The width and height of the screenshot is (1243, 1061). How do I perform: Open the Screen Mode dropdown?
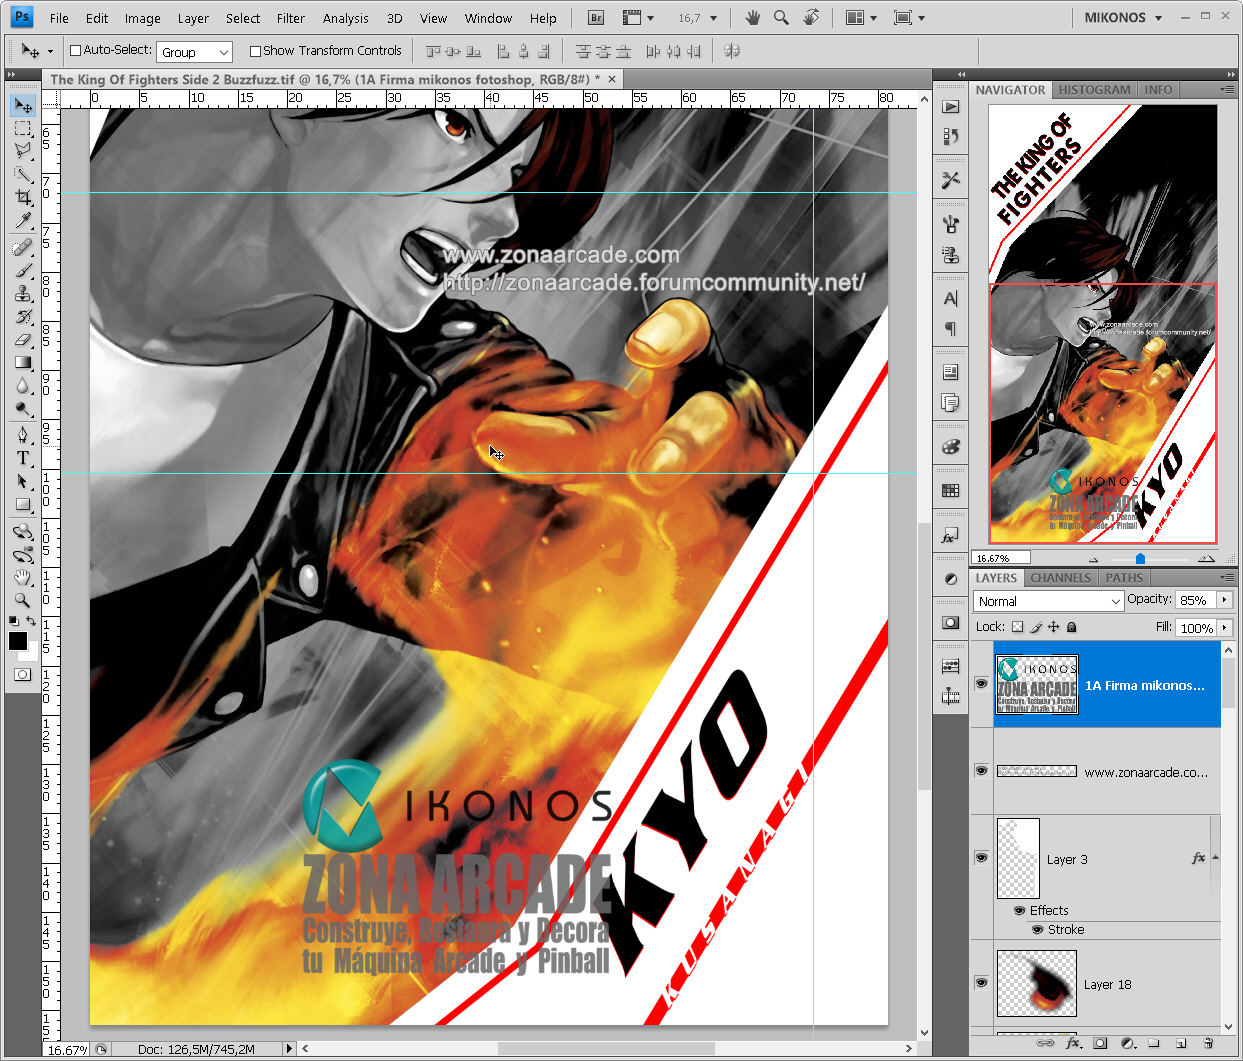[909, 18]
